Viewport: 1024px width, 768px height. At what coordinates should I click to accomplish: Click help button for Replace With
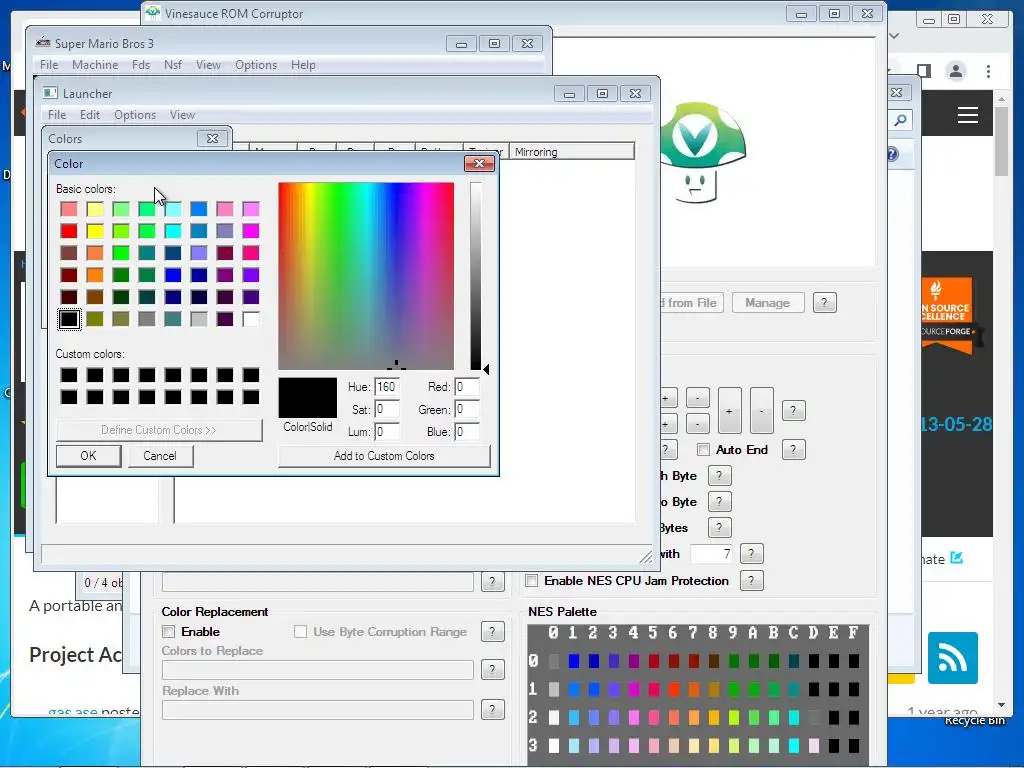click(492, 709)
